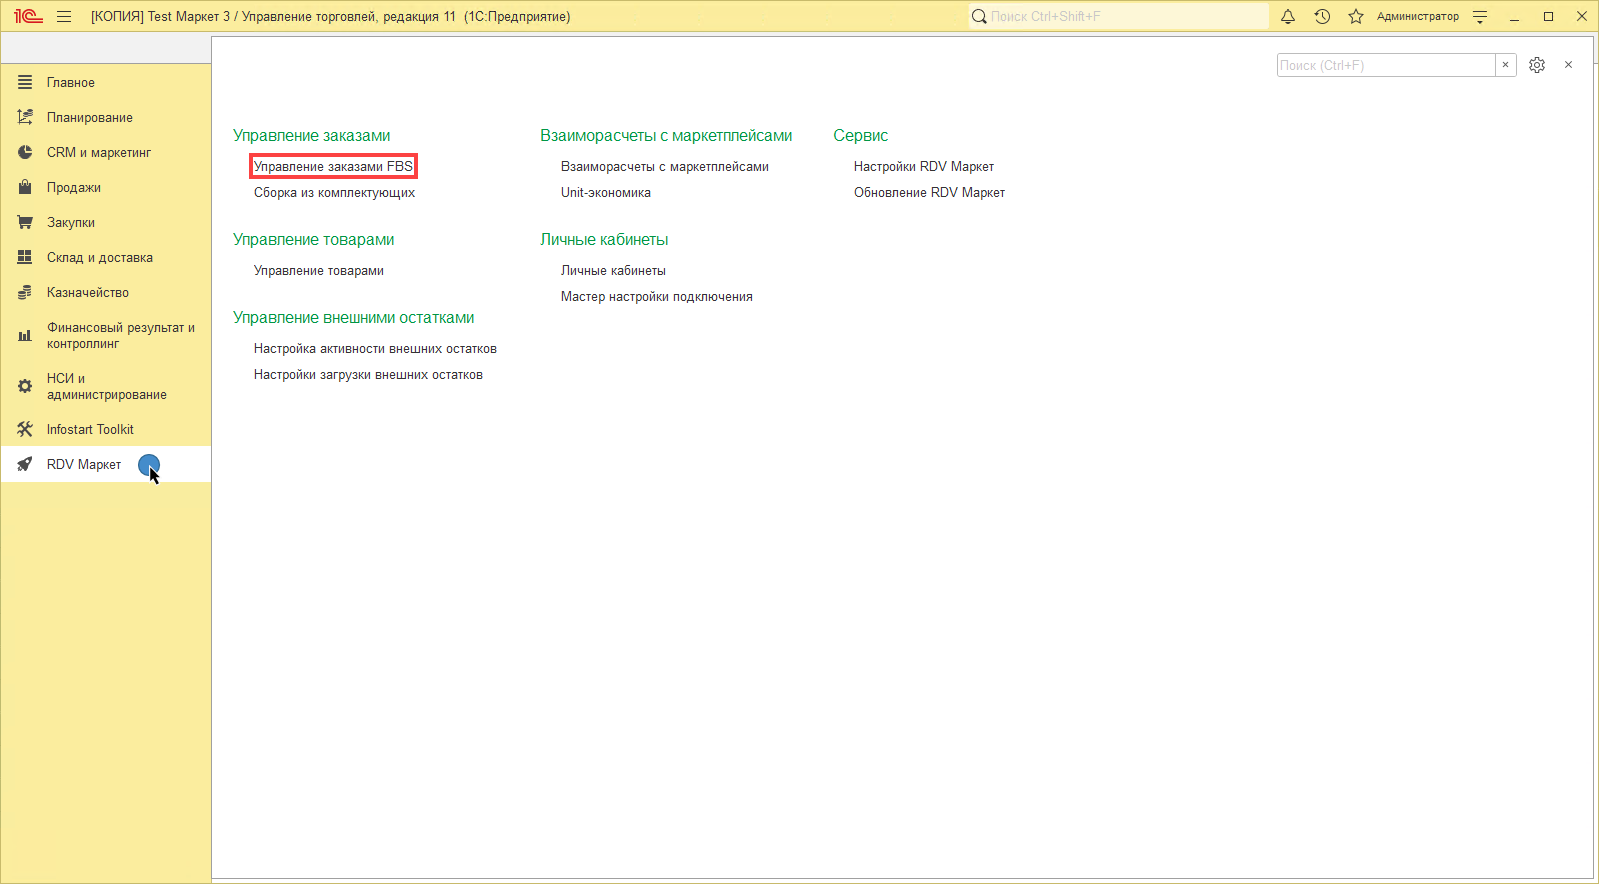Screen dimensions: 1599x884
Task: Open the notifications bell
Action: coord(1288,16)
